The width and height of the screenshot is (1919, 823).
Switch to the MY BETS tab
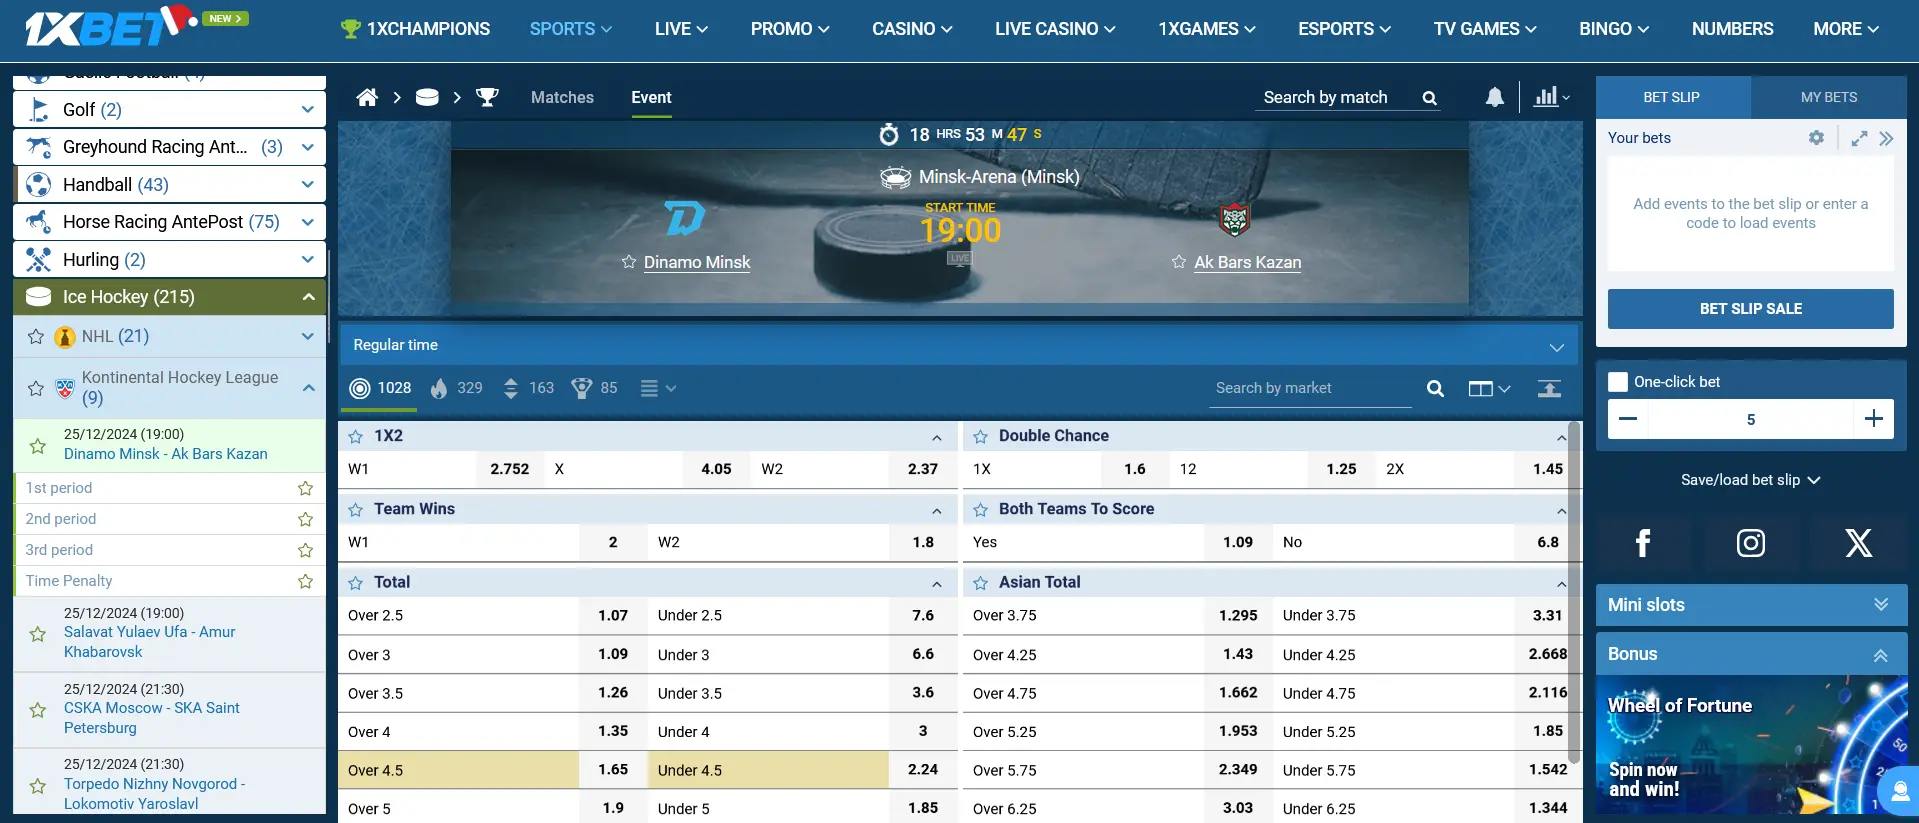coord(1828,97)
